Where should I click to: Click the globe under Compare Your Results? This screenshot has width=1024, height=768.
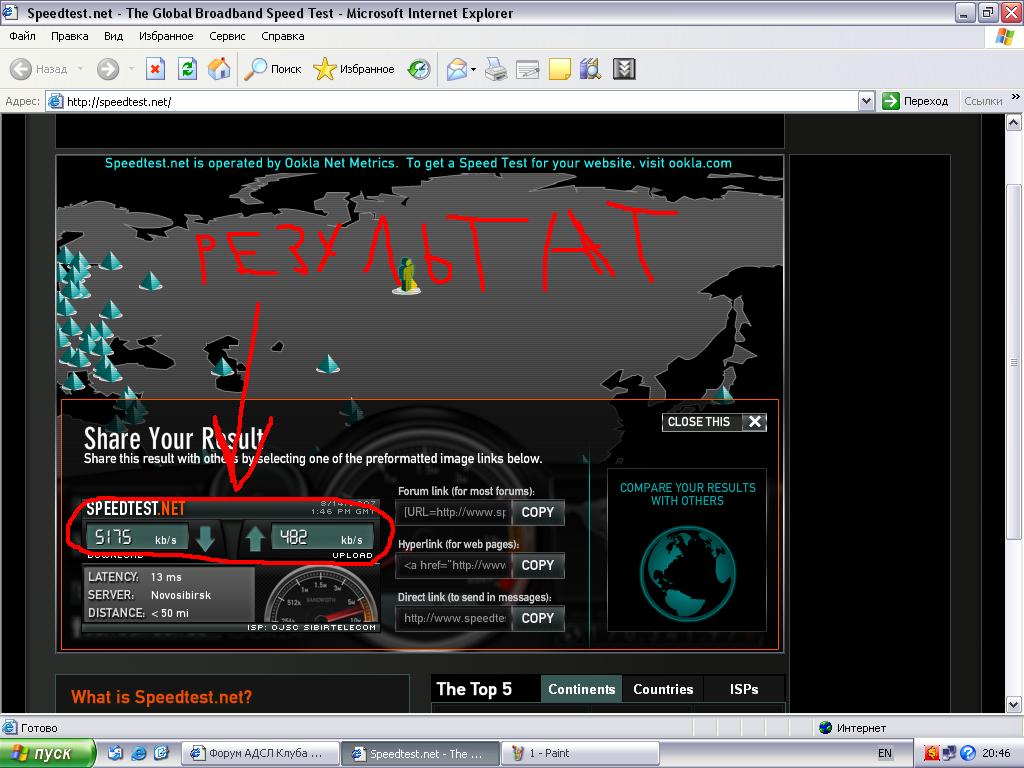tap(687, 573)
